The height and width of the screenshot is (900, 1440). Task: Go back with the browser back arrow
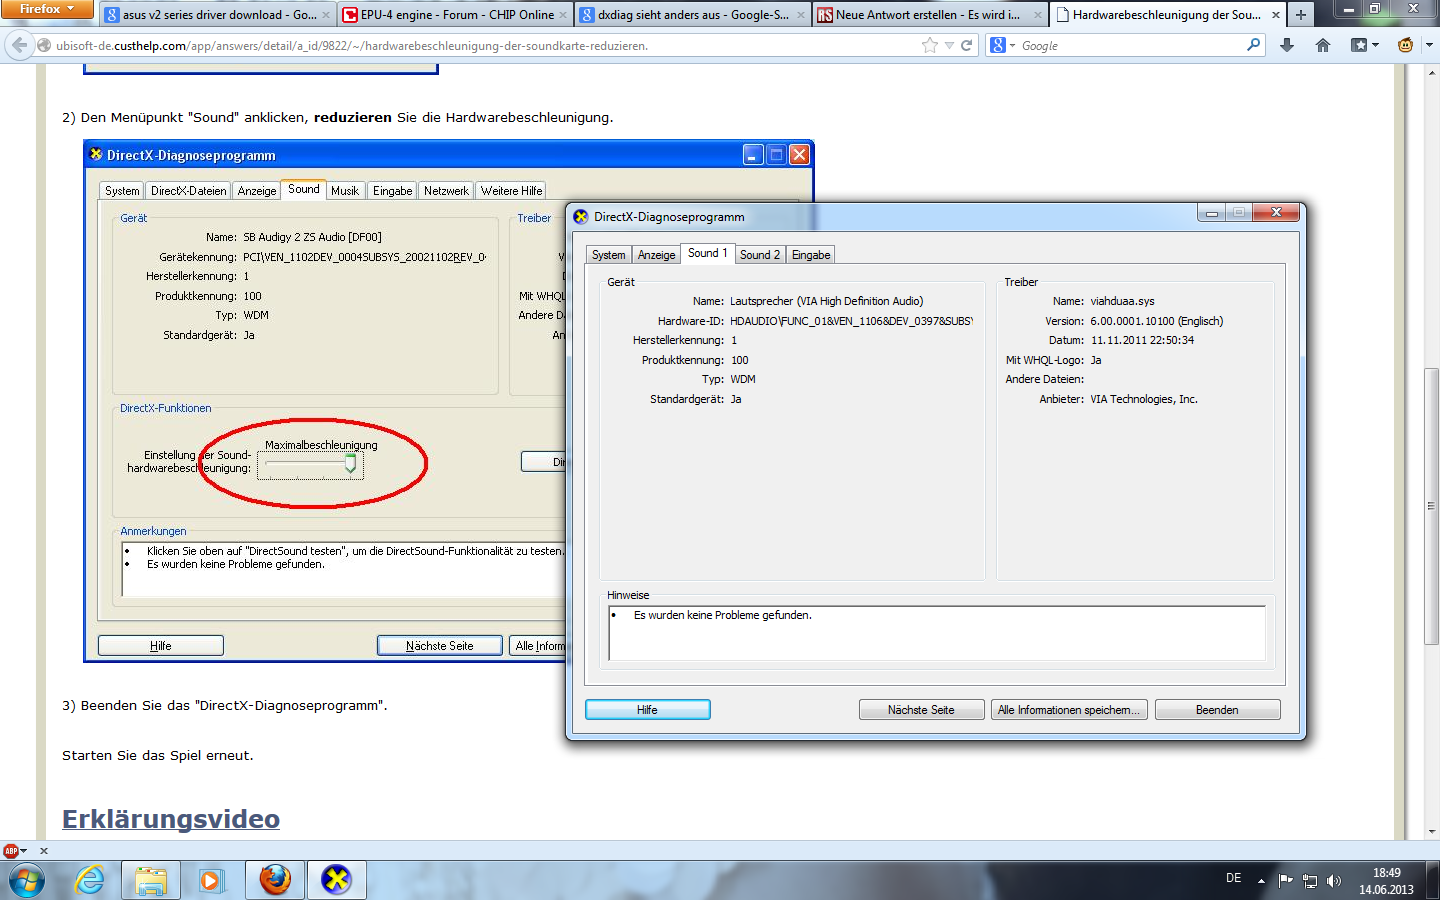coord(19,45)
